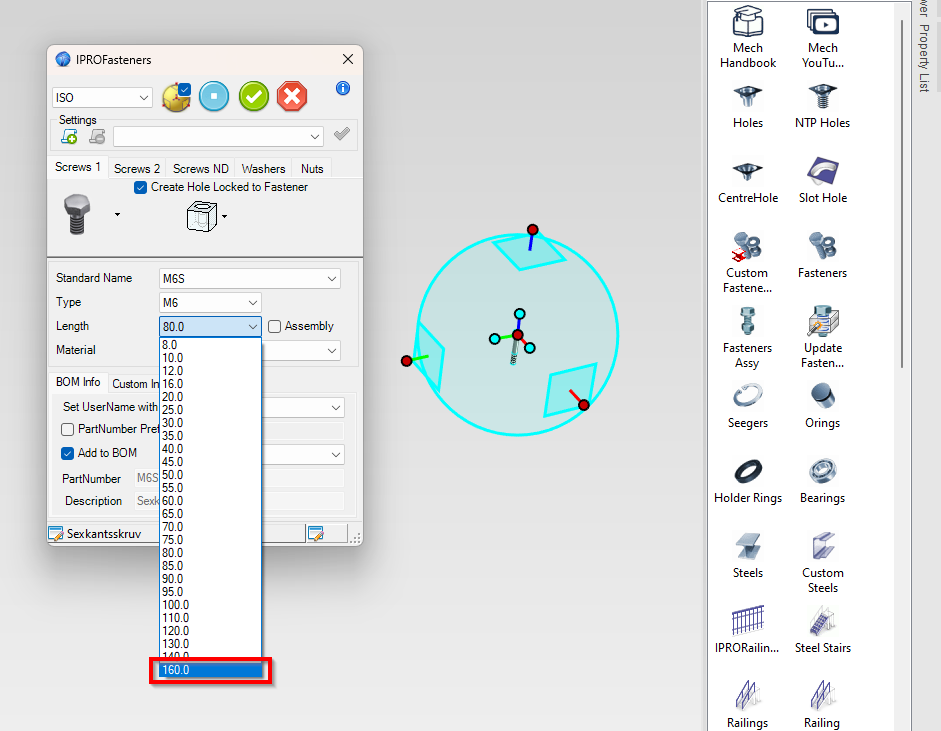Launch the NTP Holes tool
Image resolution: width=941 pixels, height=731 pixels.
click(x=822, y=107)
